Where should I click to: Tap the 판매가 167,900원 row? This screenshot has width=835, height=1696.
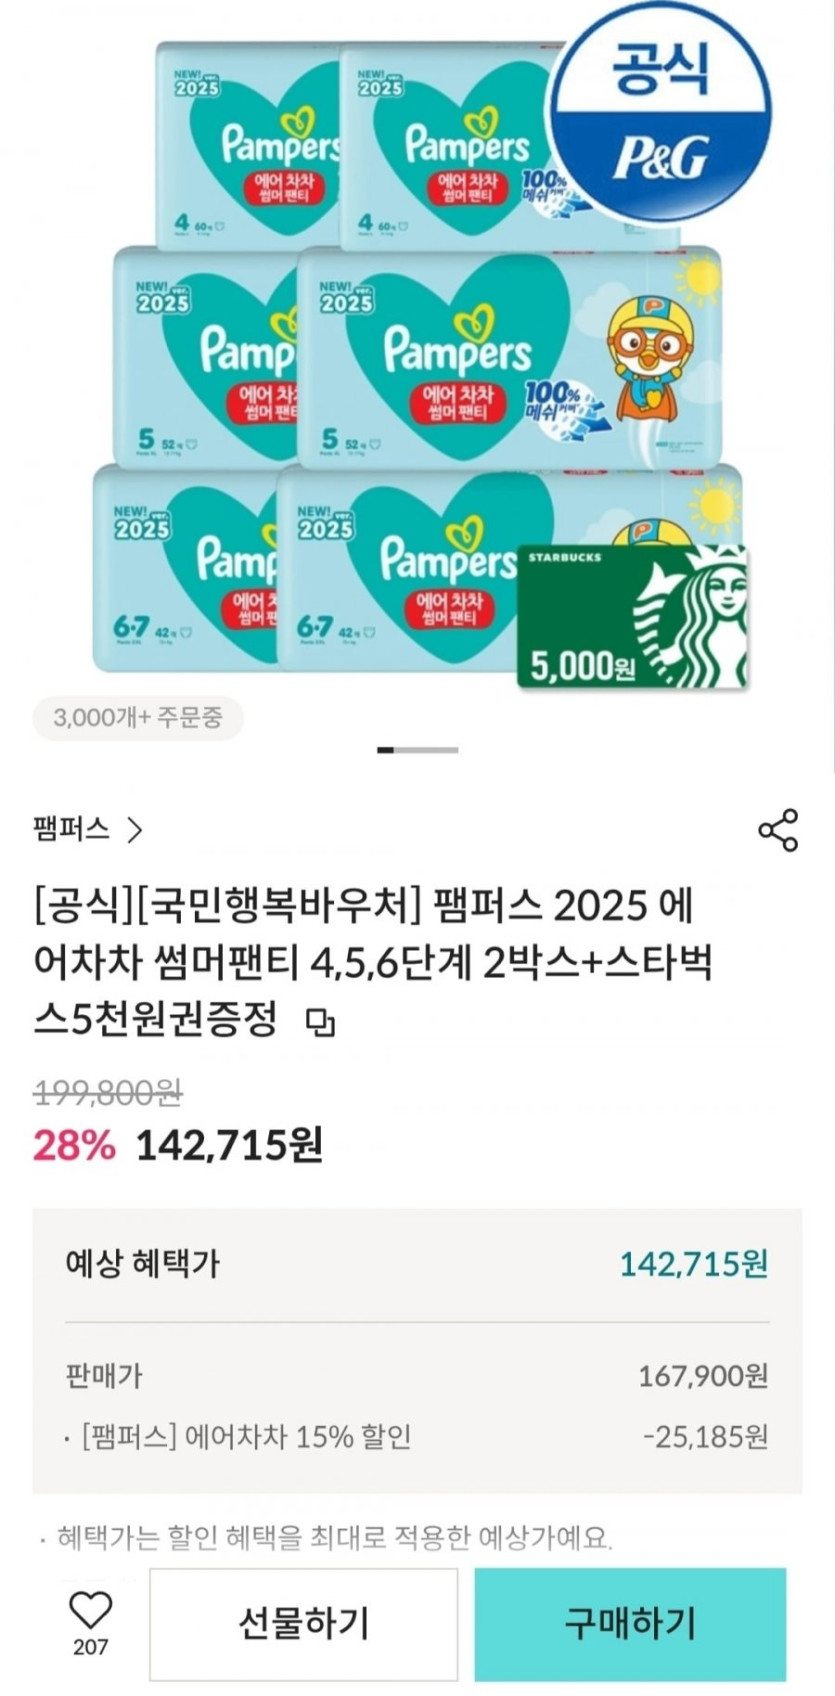tap(417, 1376)
